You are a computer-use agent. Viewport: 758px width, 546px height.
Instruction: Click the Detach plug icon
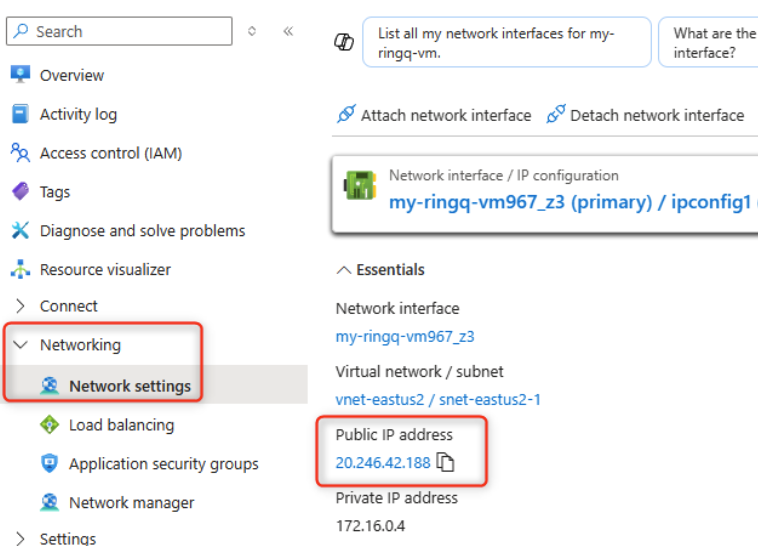coord(555,114)
